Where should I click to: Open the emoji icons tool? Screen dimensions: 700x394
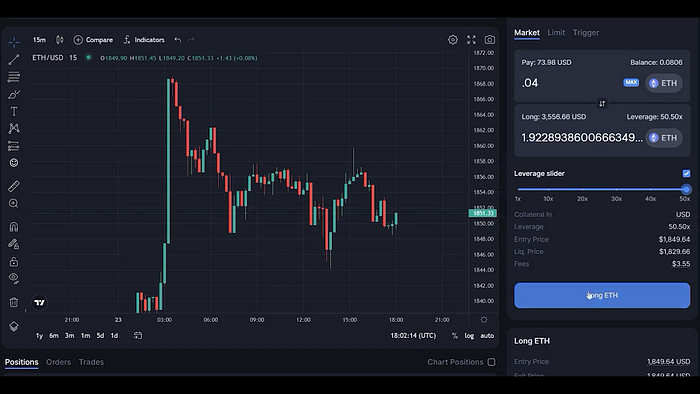(14, 163)
